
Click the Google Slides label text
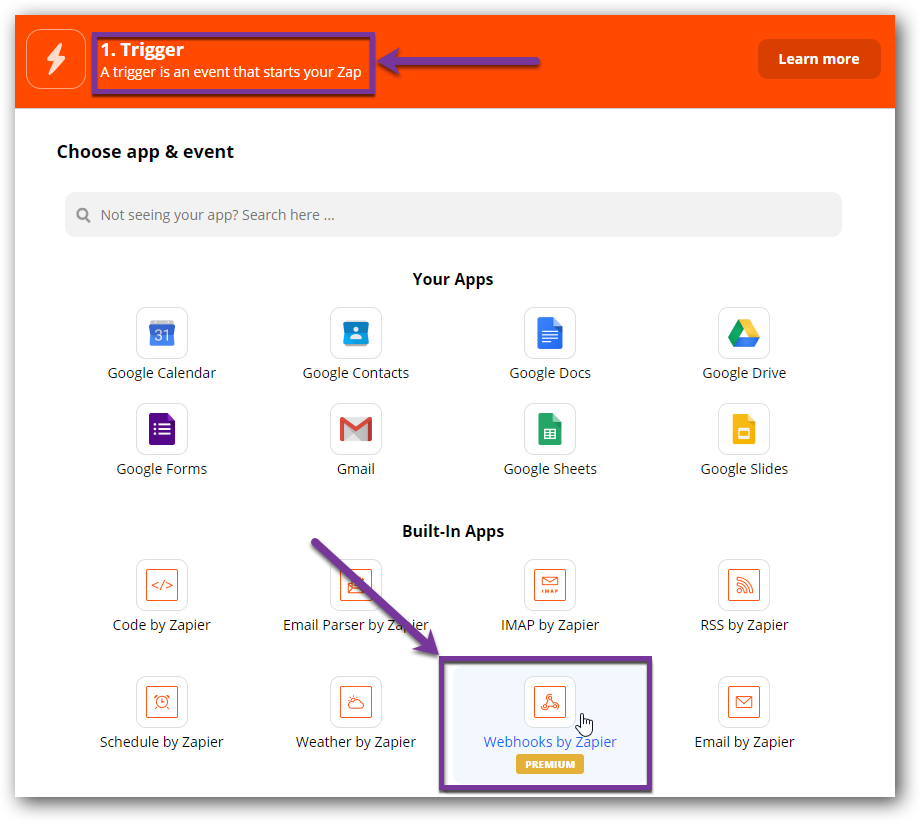coord(744,469)
